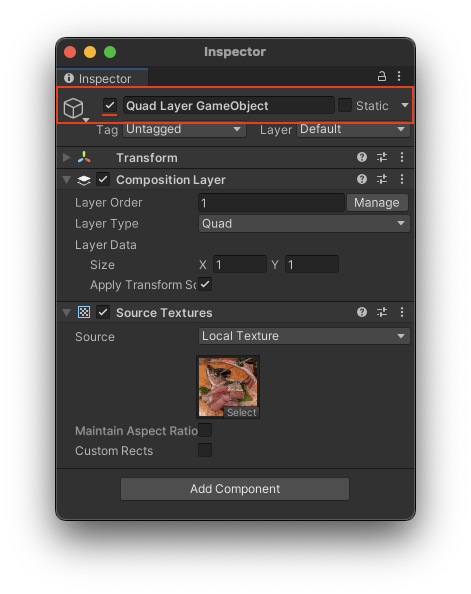Image resolution: width=471 pixels, height=594 pixels.
Task: Click the Tag label
Action: (107, 130)
